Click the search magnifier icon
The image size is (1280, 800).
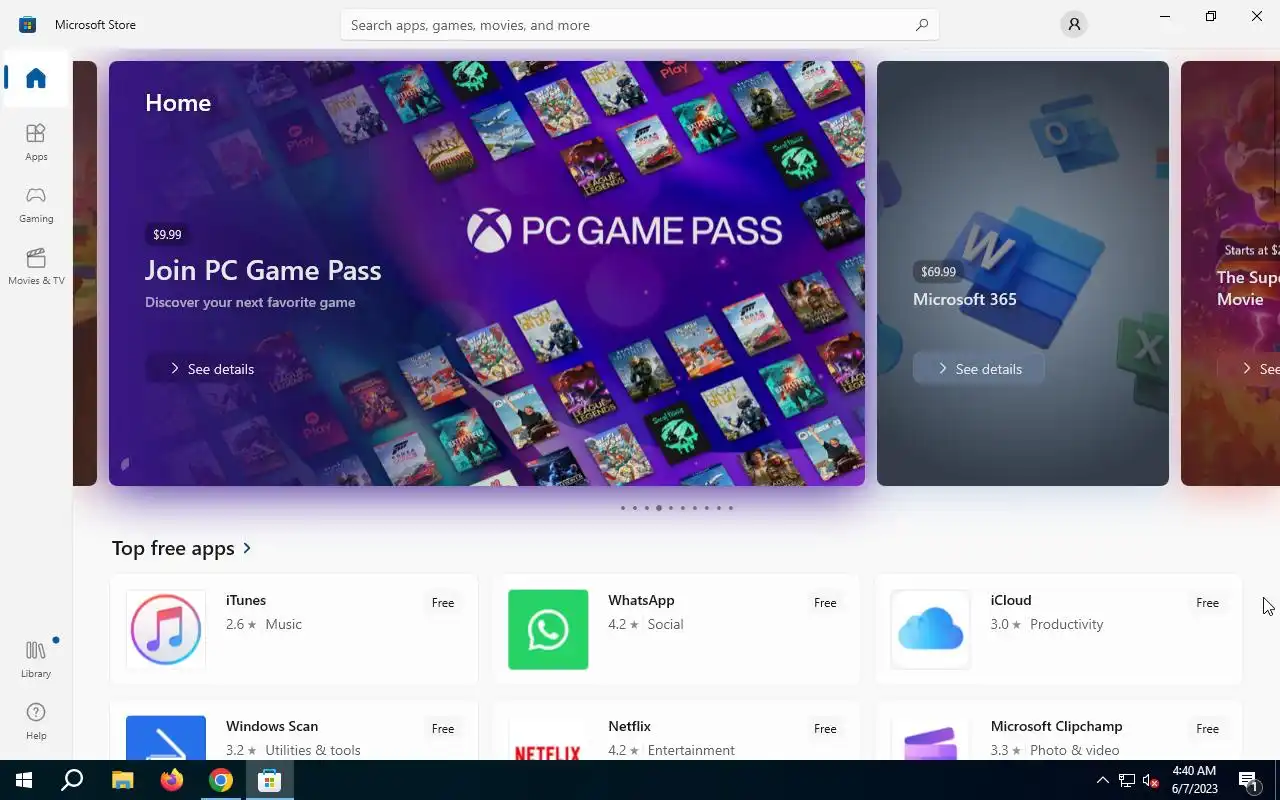pos(922,25)
